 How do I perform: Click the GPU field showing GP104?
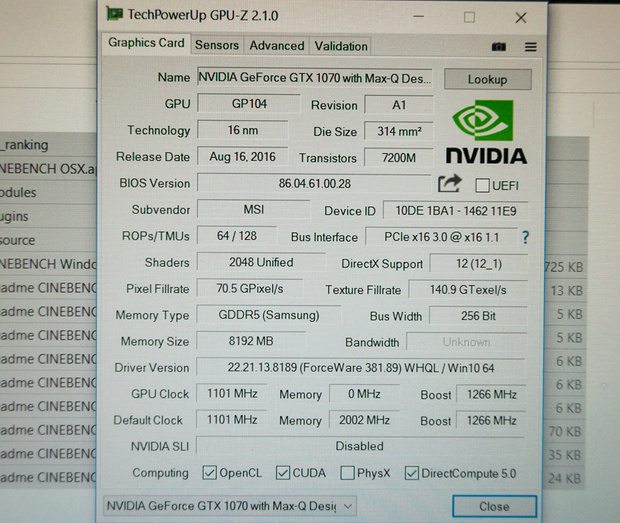pos(249,104)
